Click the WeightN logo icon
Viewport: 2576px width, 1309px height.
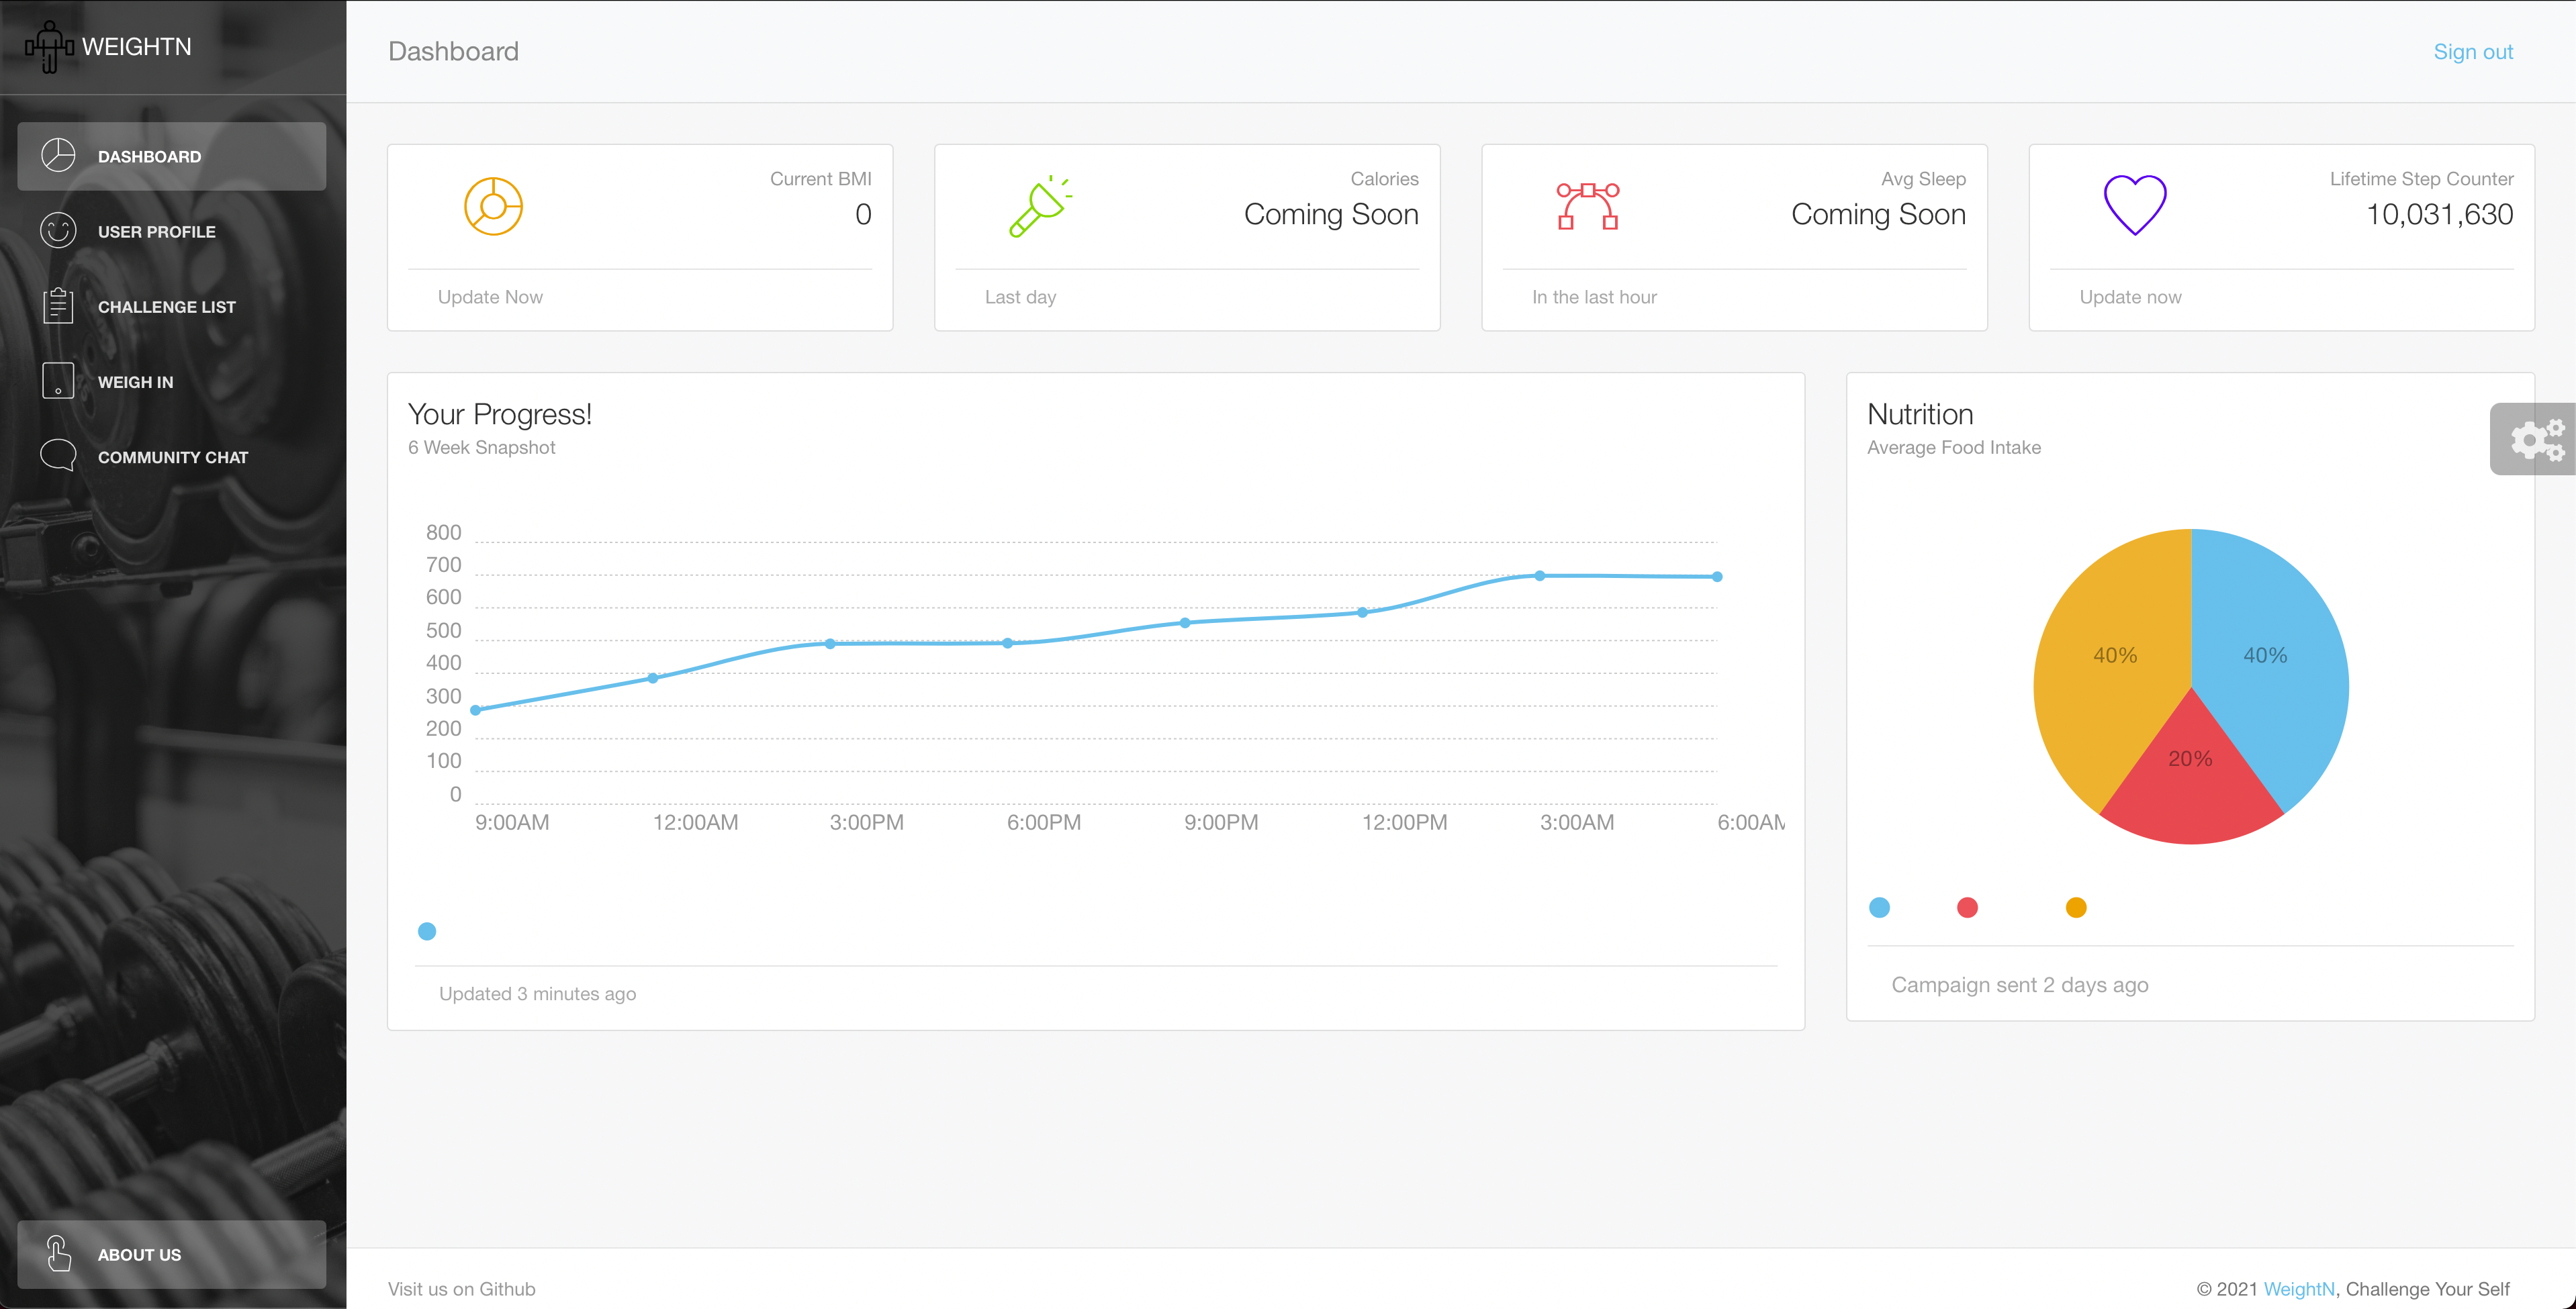click(x=49, y=47)
